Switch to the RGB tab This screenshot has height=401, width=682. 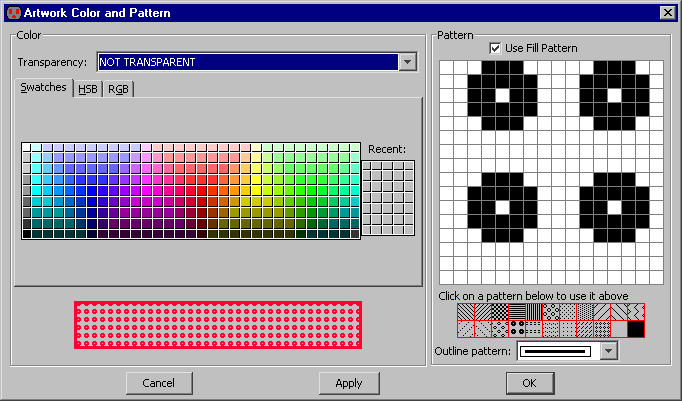[118, 89]
